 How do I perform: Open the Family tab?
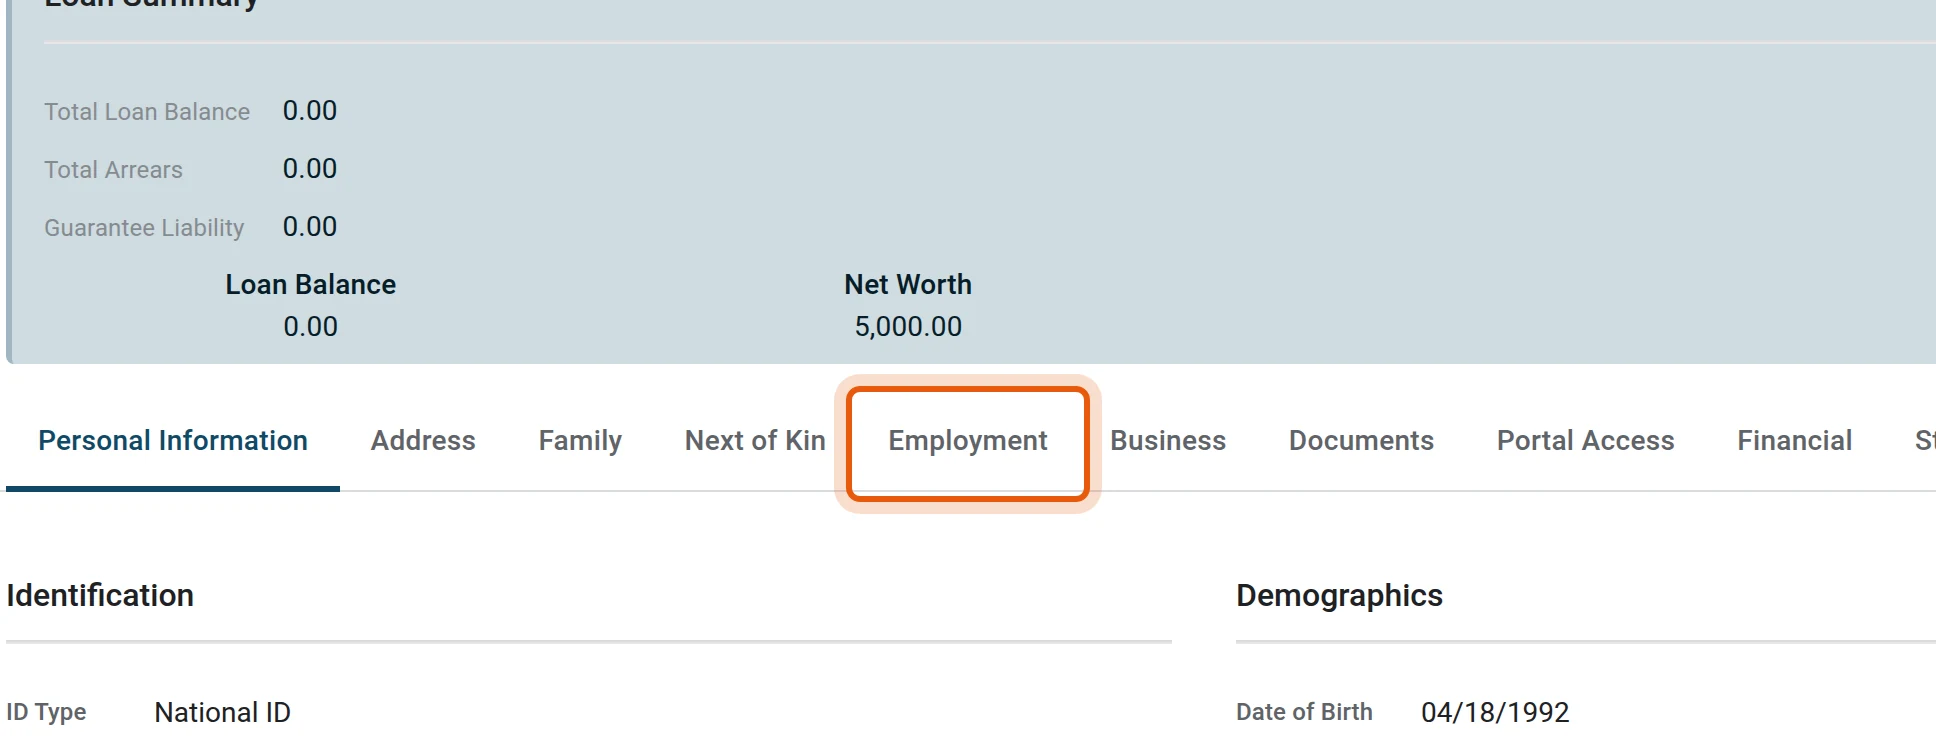coord(580,441)
